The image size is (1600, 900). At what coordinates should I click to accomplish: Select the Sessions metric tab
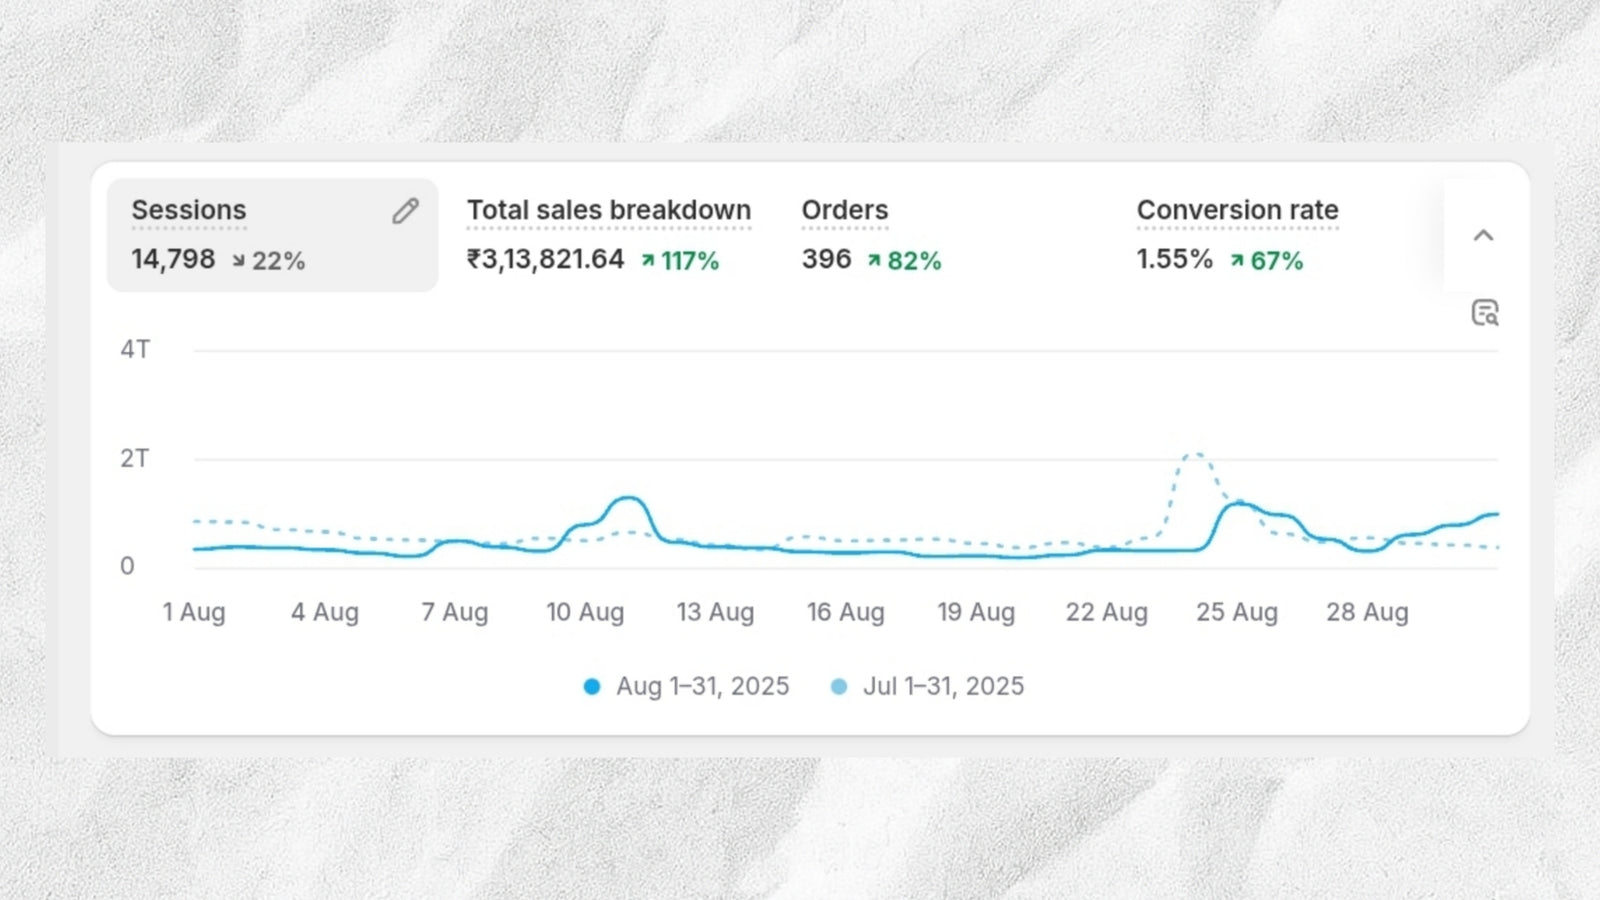(x=189, y=211)
